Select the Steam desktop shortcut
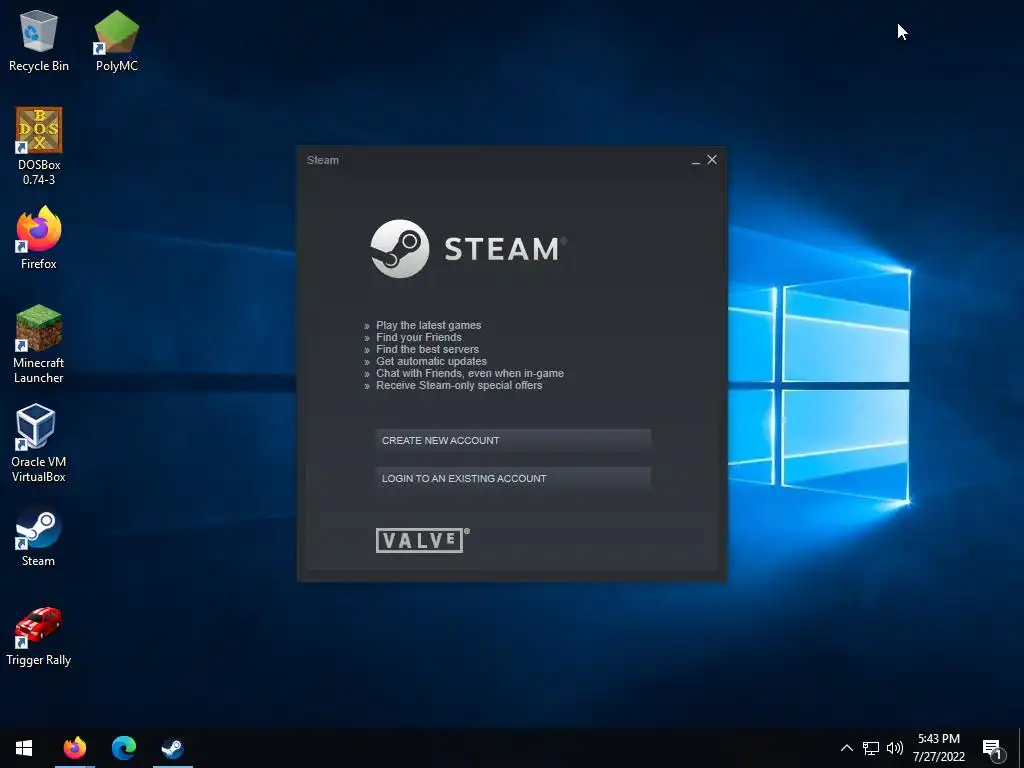 (39, 536)
